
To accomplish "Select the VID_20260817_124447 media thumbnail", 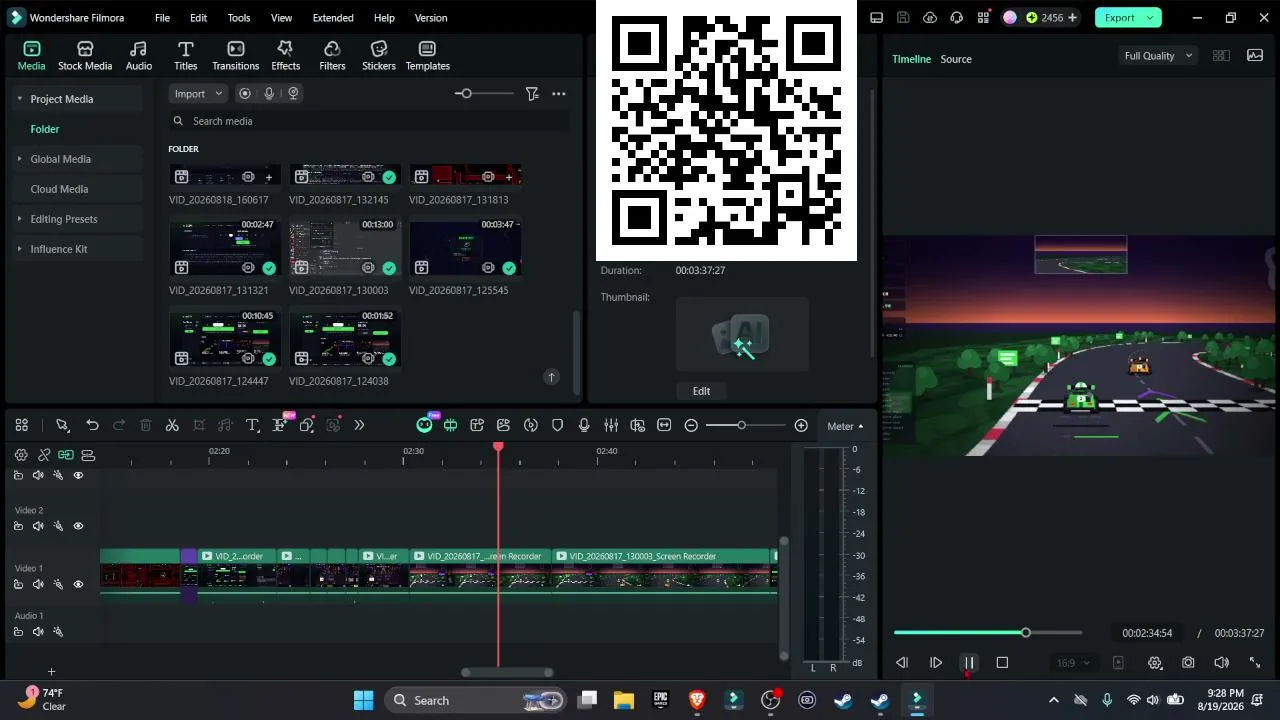I will [225, 338].
